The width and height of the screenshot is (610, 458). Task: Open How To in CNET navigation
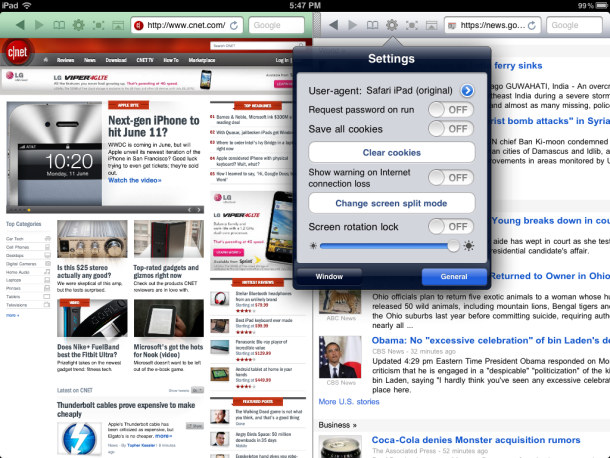[x=171, y=60]
